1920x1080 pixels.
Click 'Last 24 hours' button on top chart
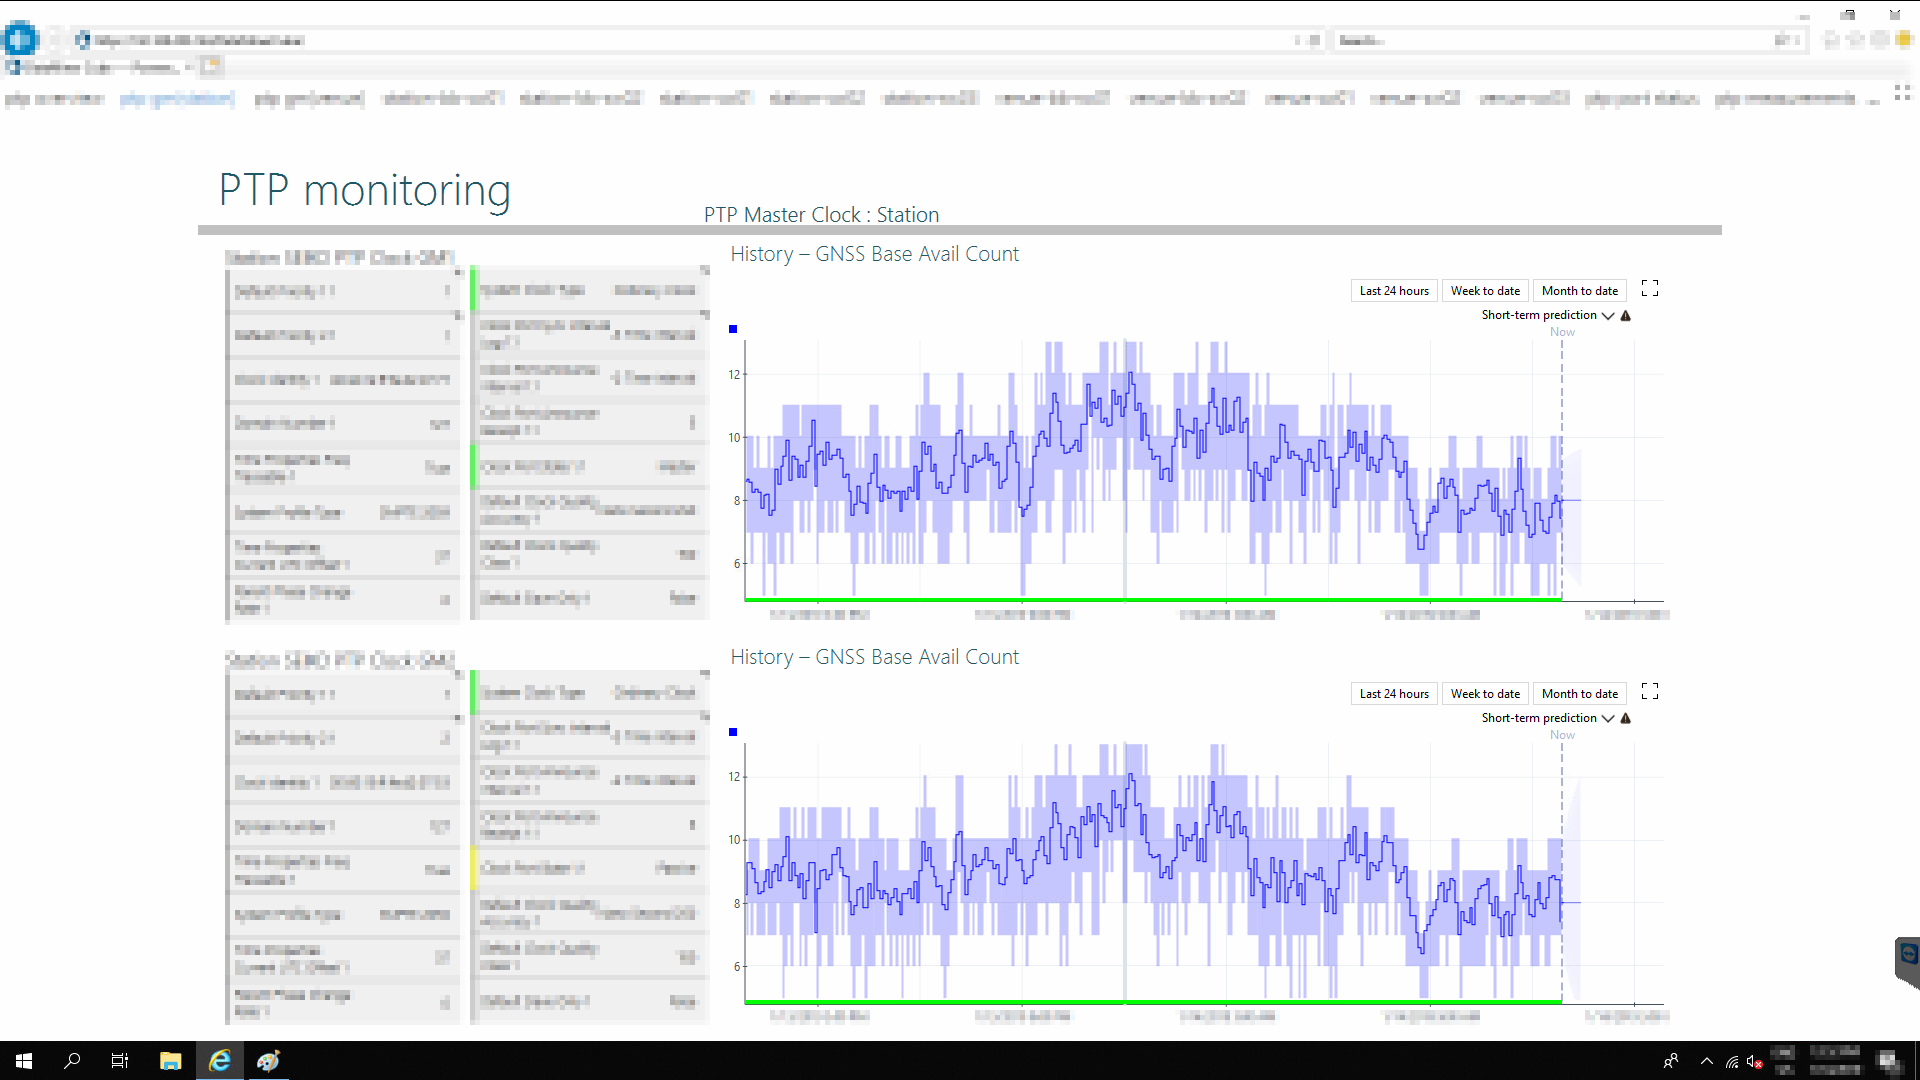(x=1393, y=290)
